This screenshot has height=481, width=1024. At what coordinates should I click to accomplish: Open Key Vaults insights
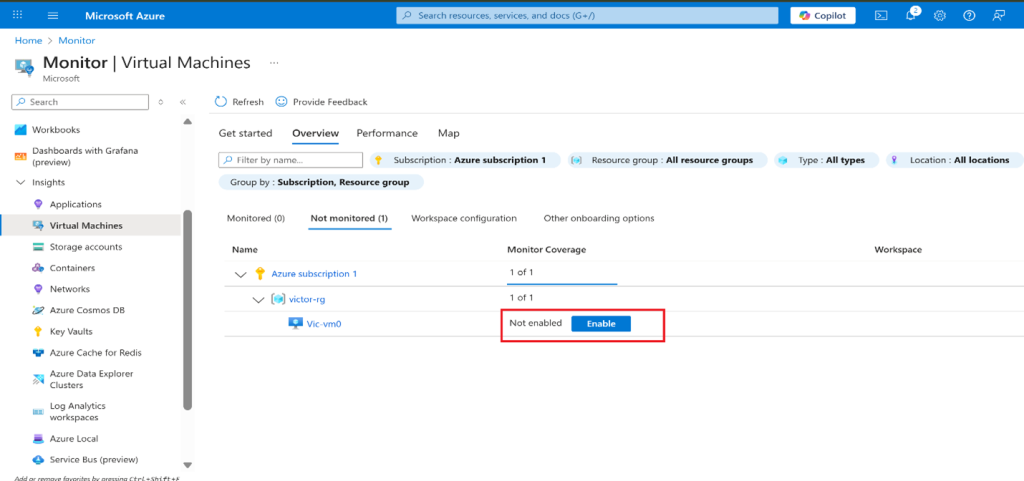point(71,331)
